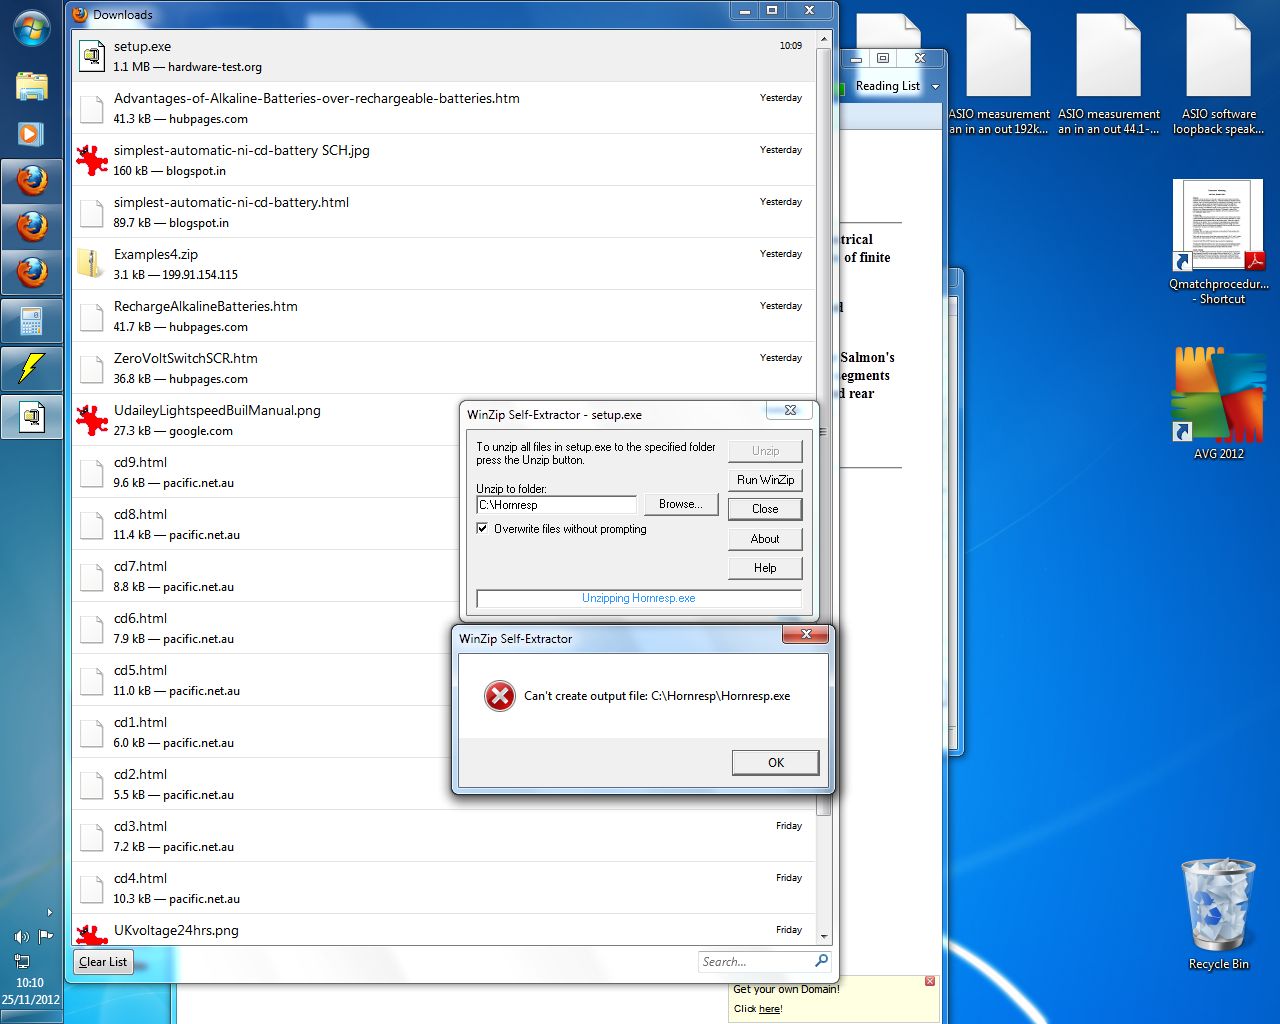Screen dimensions: 1280x1024
Task: Click the network tray icon
Action: point(21,961)
